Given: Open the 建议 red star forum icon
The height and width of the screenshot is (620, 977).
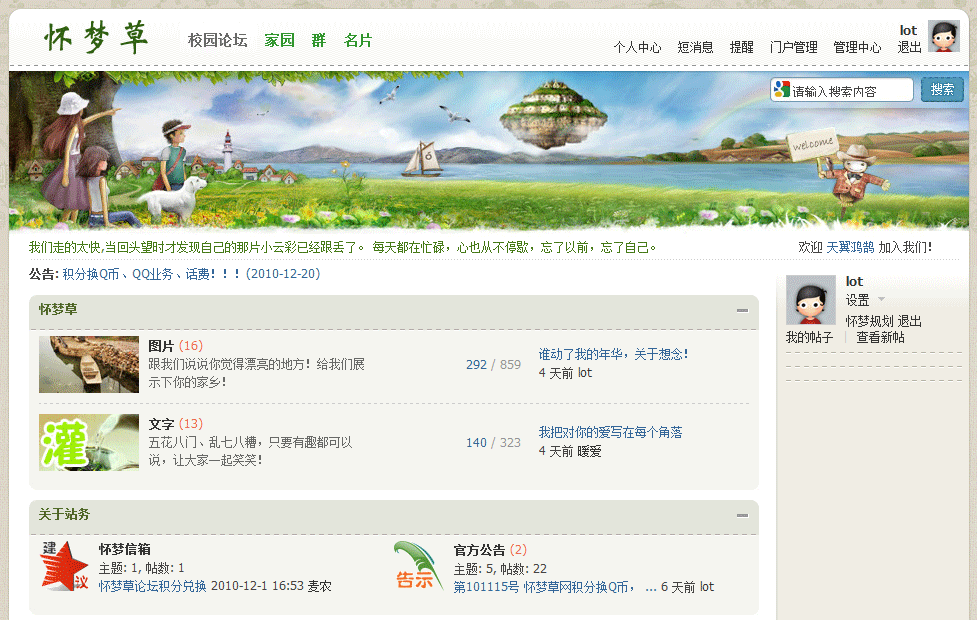Looking at the screenshot, I should pyautogui.click(x=65, y=566).
